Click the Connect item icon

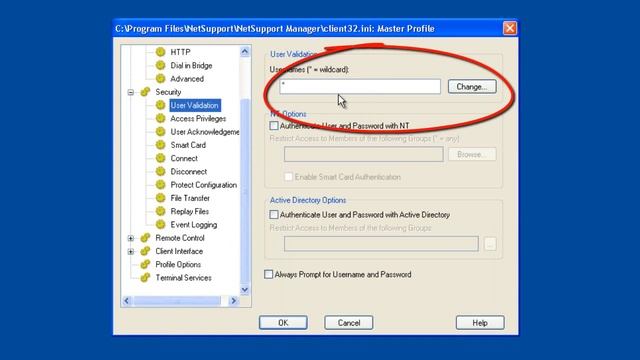pyautogui.click(x=160, y=158)
